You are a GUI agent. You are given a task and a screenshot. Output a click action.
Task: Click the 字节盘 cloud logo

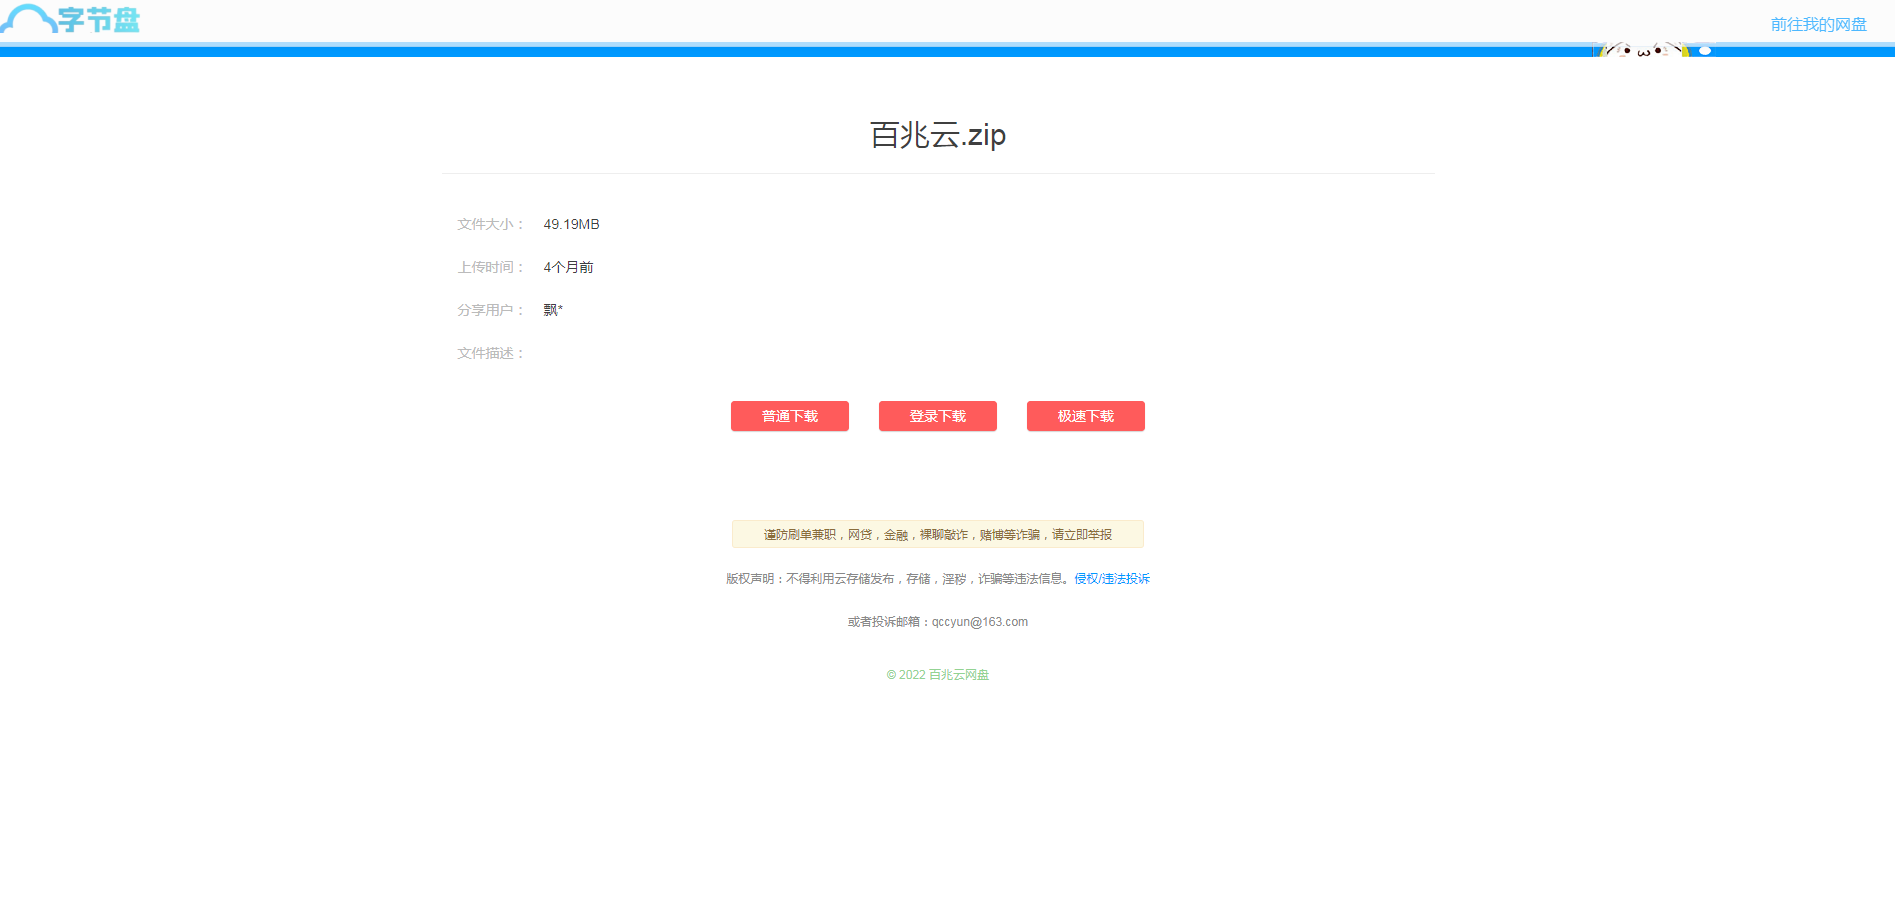click(x=70, y=19)
